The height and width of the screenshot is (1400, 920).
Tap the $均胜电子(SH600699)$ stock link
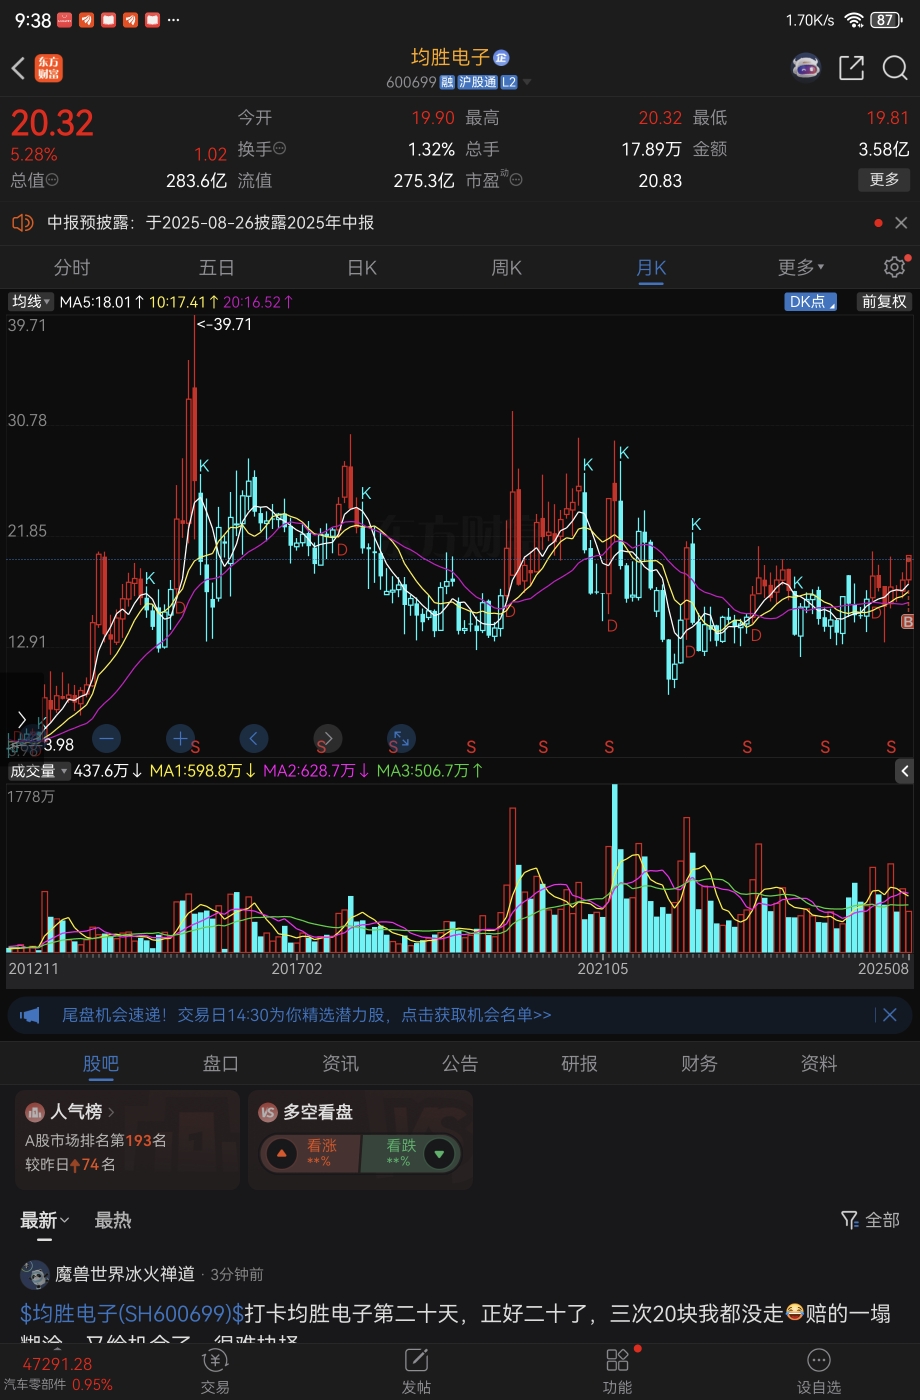click(x=132, y=1313)
